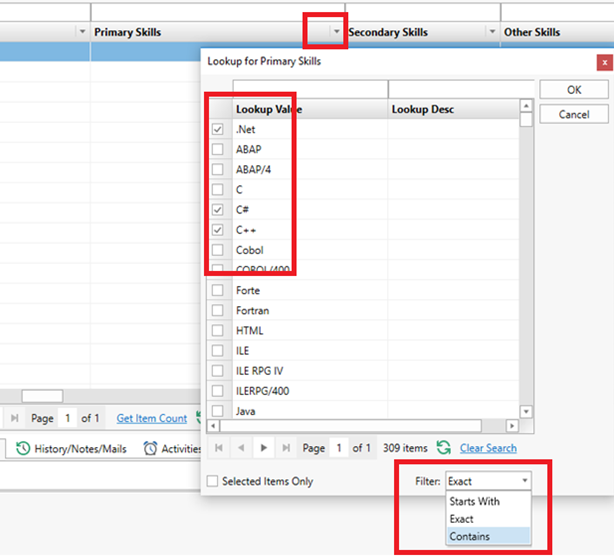Go to next page in lookup pager
Screen dimensions: 614x557
[264, 448]
